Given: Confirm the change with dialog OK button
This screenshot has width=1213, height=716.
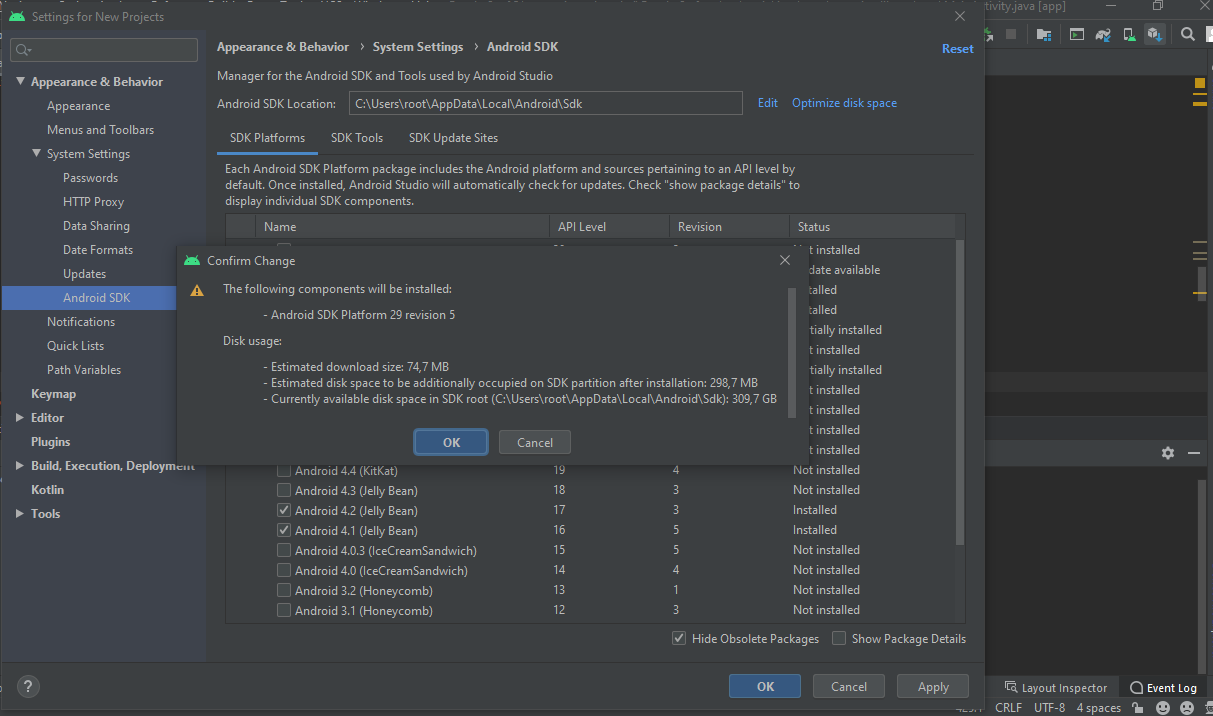Looking at the screenshot, I should [451, 442].
